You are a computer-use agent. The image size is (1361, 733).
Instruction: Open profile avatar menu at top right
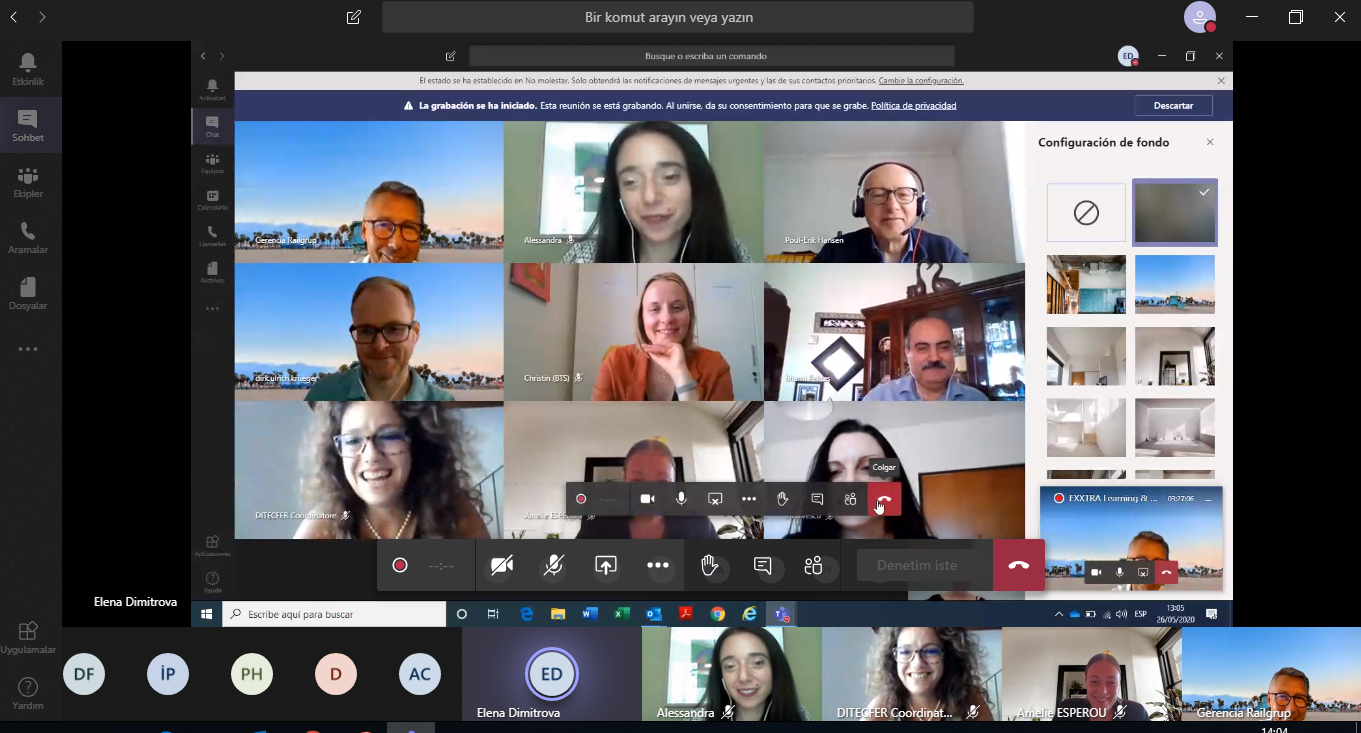coord(1200,17)
